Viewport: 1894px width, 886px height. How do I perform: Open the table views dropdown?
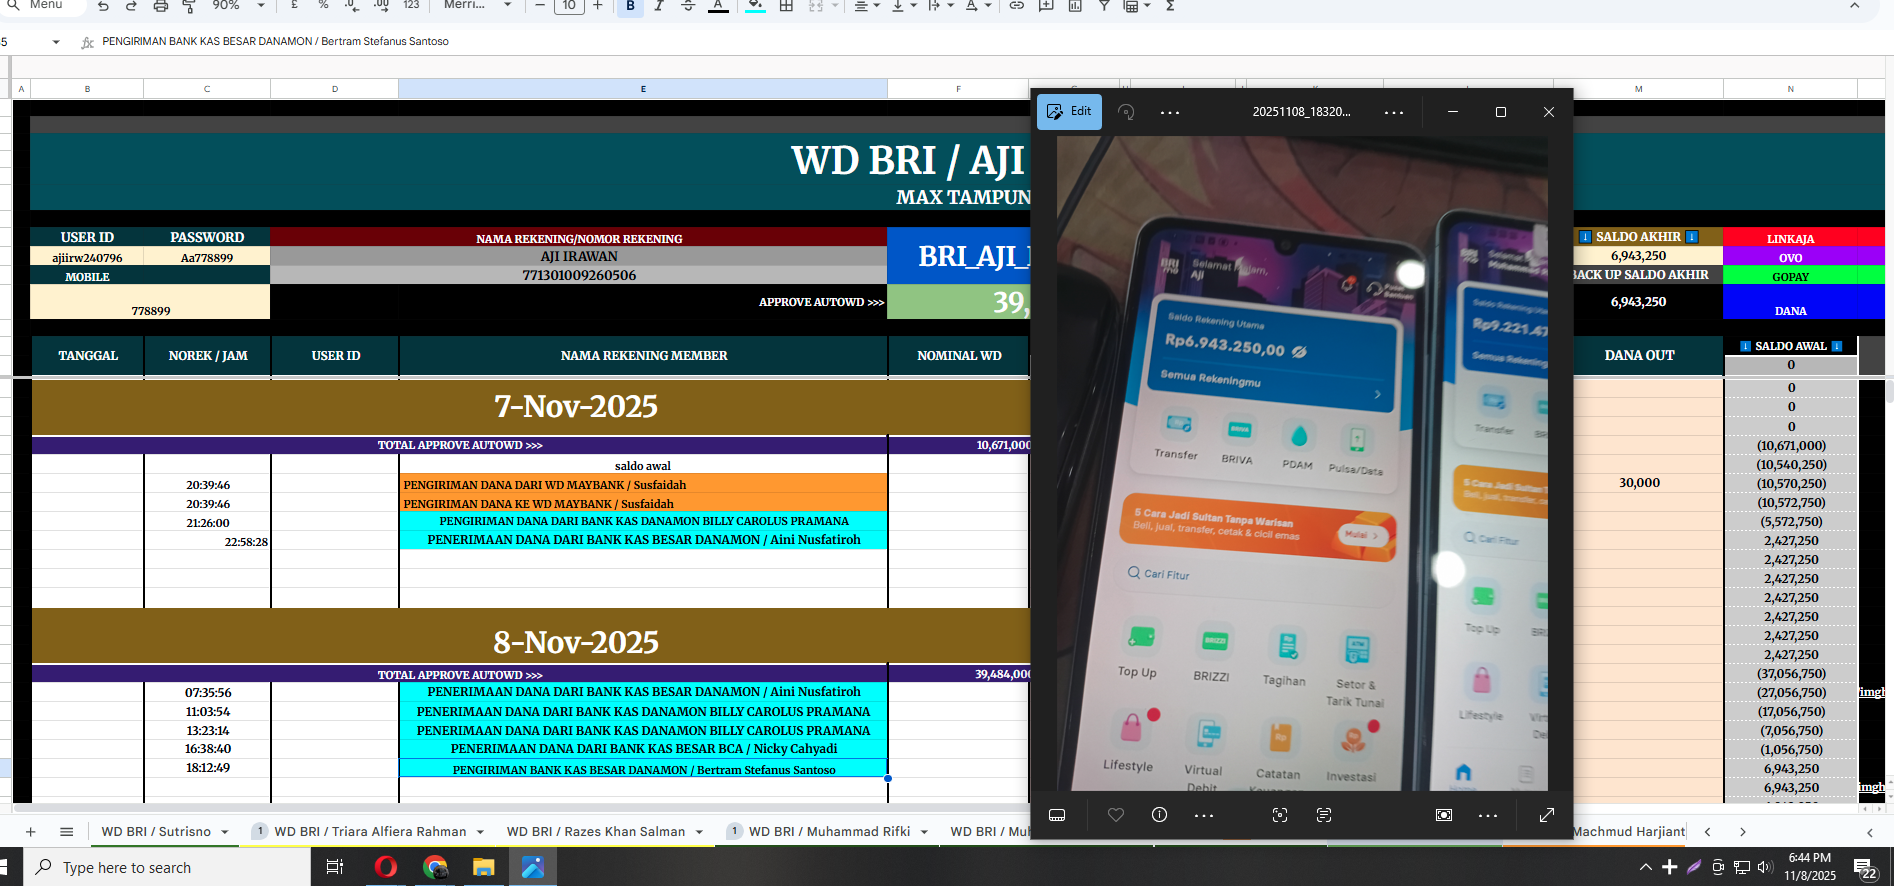tap(1137, 6)
